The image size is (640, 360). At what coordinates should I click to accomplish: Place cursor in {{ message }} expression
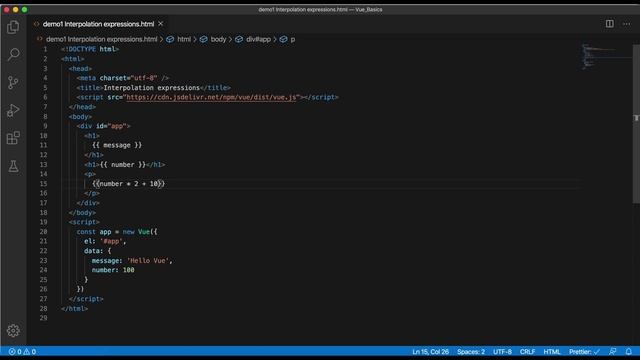(x=117, y=145)
